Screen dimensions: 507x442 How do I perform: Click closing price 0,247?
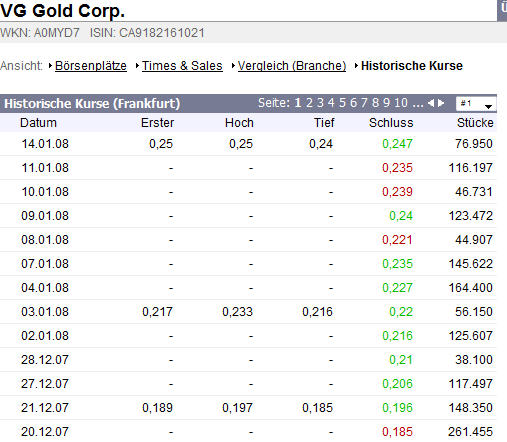pos(397,144)
